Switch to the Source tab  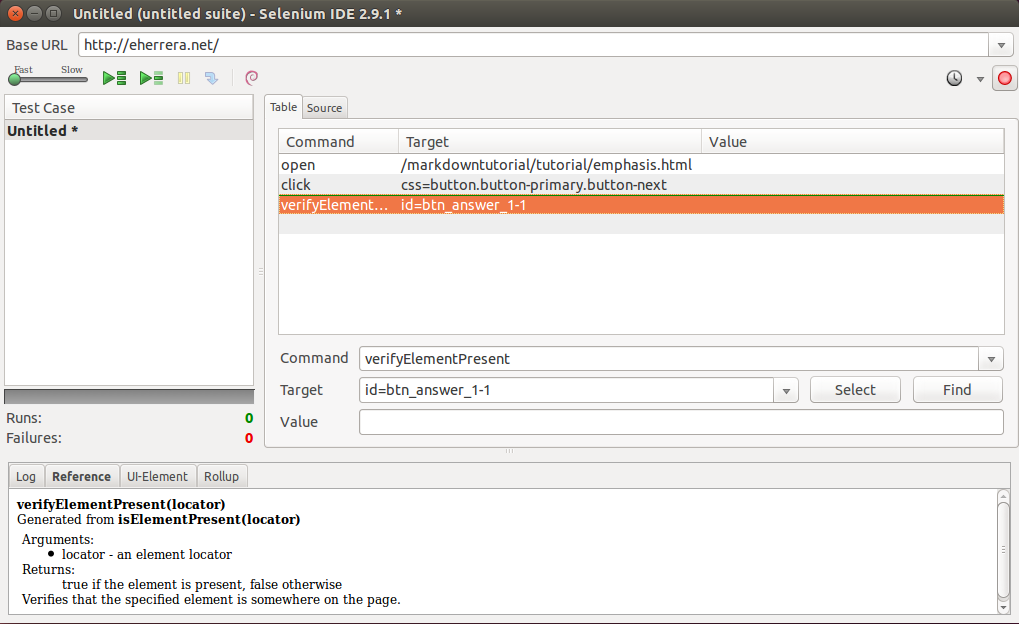point(324,108)
